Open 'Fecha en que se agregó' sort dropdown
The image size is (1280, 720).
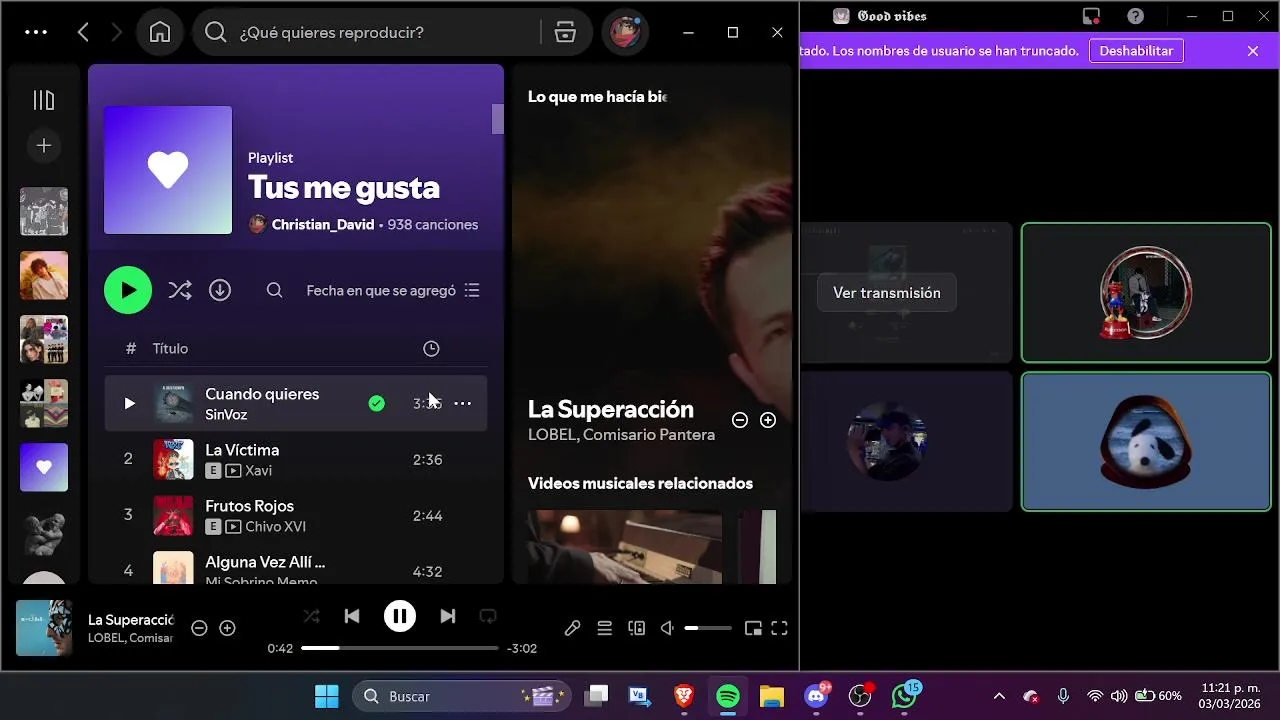point(393,290)
